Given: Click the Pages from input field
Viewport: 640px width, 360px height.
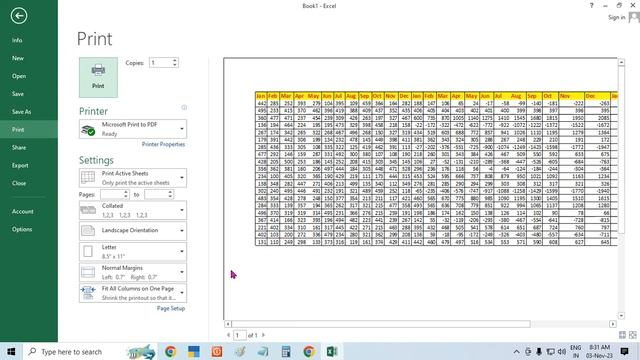Looking at the screenshot, I should [x=111, y=195].
